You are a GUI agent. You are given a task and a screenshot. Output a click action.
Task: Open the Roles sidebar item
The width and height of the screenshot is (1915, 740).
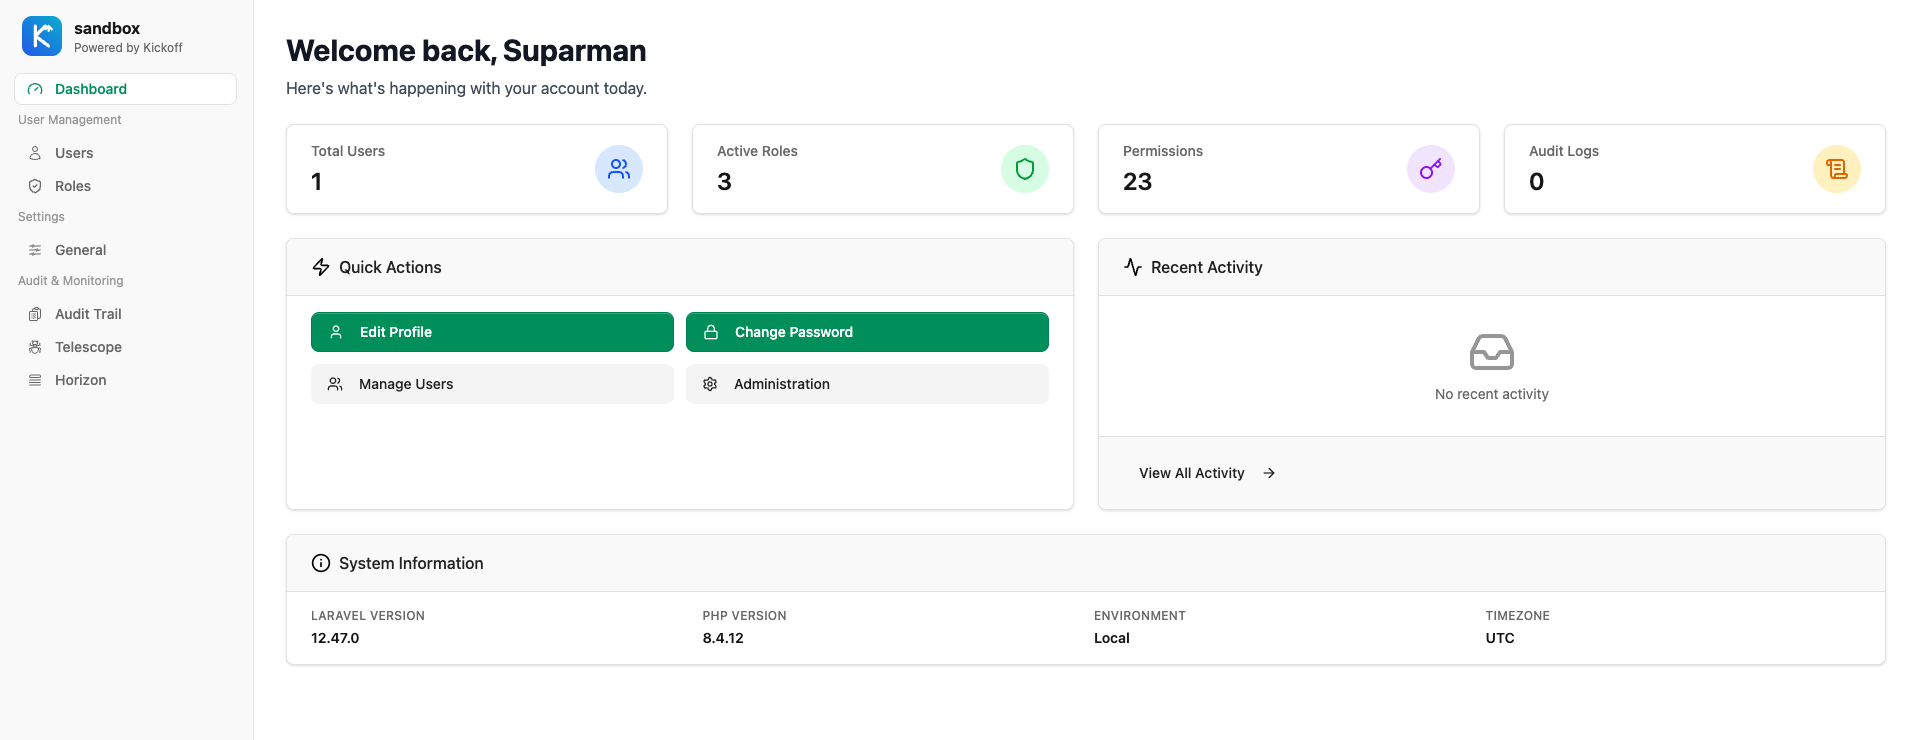[73, 186]
